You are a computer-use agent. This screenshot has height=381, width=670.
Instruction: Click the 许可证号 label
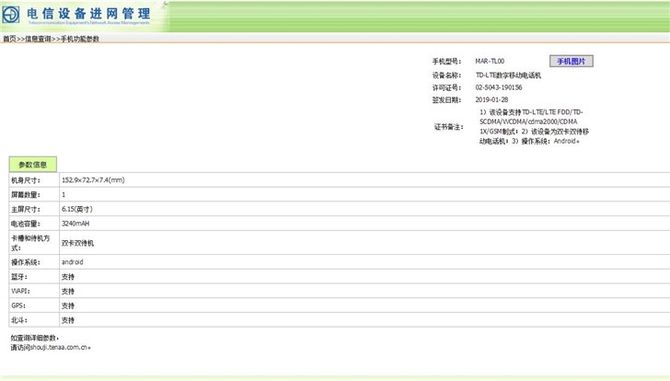(x=447, y=88)
